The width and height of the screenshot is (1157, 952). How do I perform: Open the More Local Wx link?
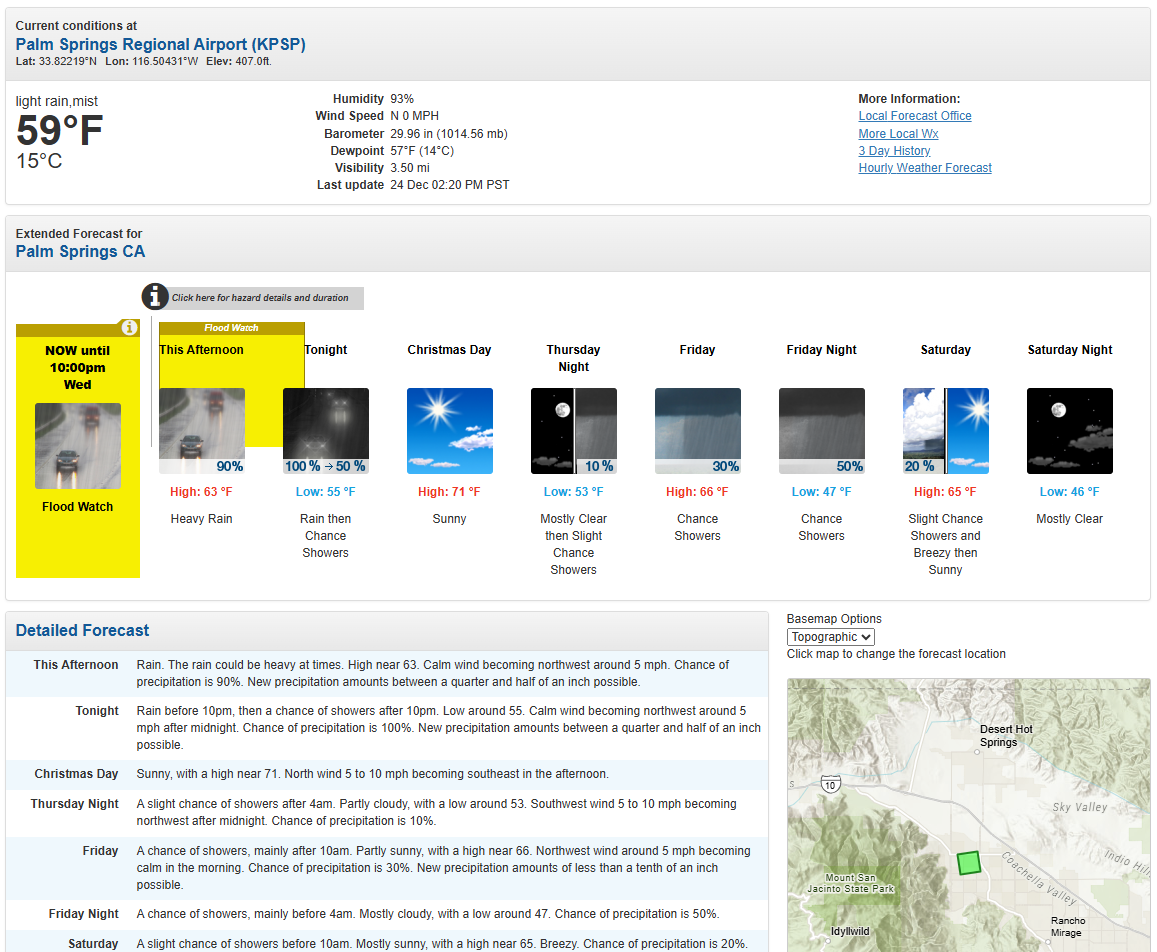[898, 134]
